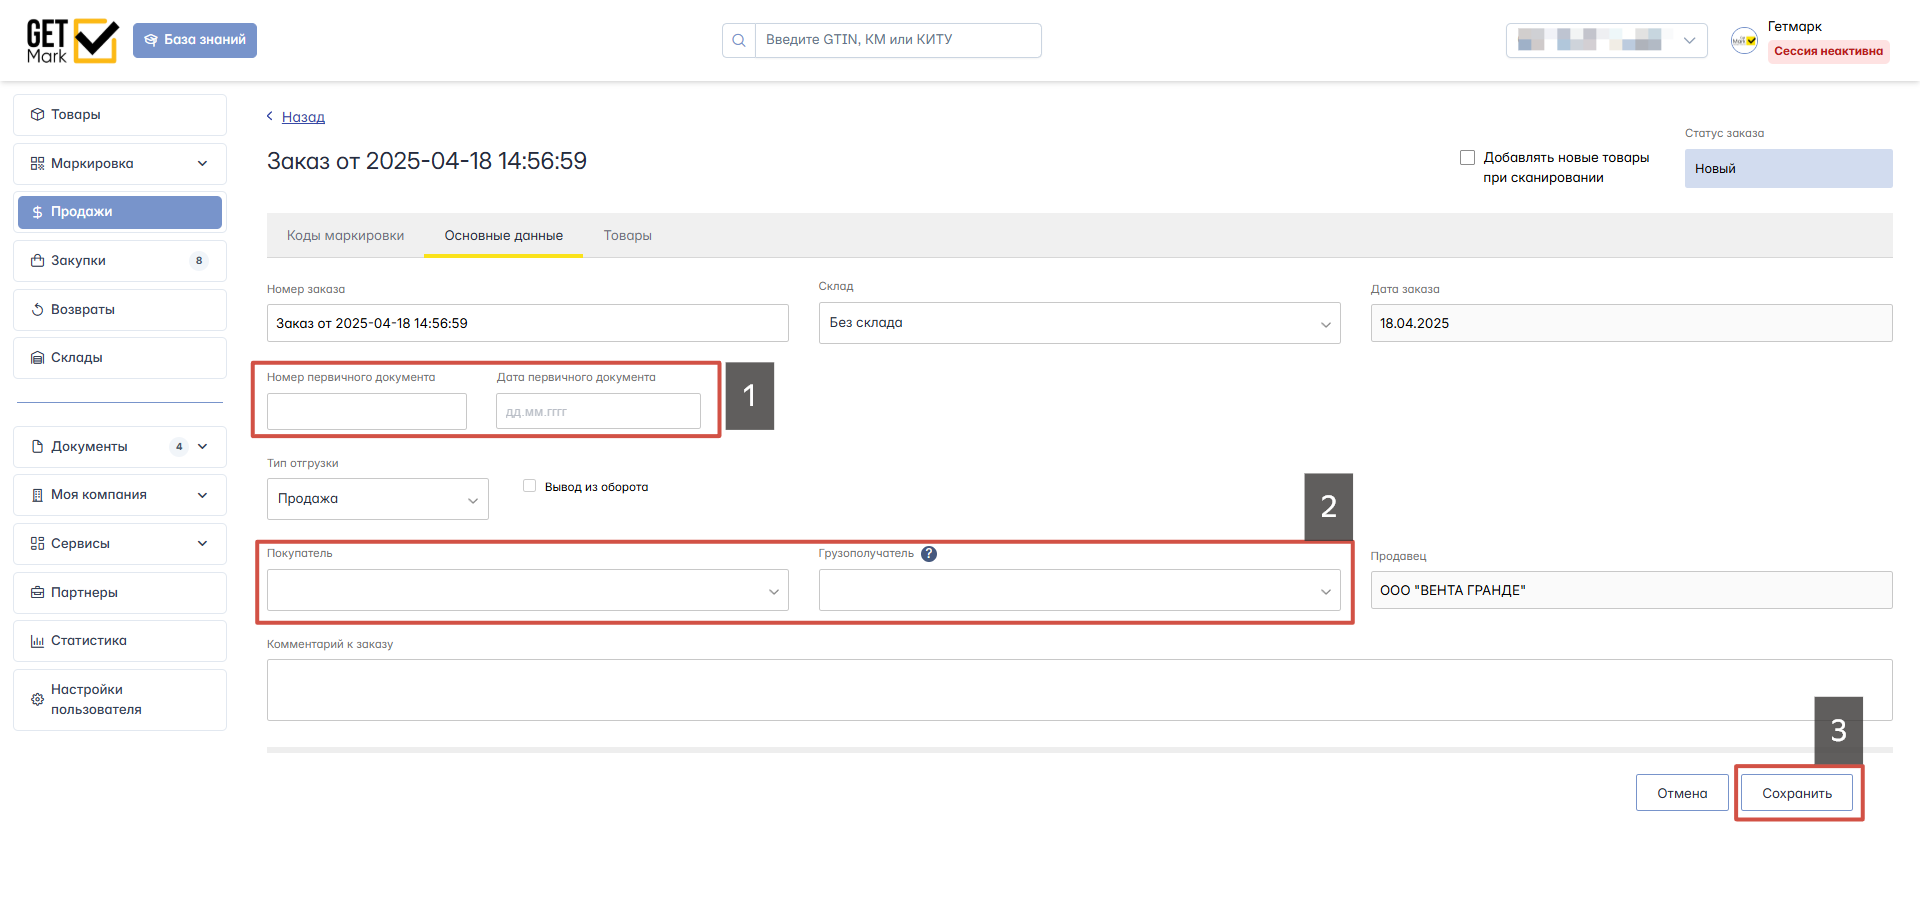
Task: Click the Маркировка QR icon
Action: 37,164
